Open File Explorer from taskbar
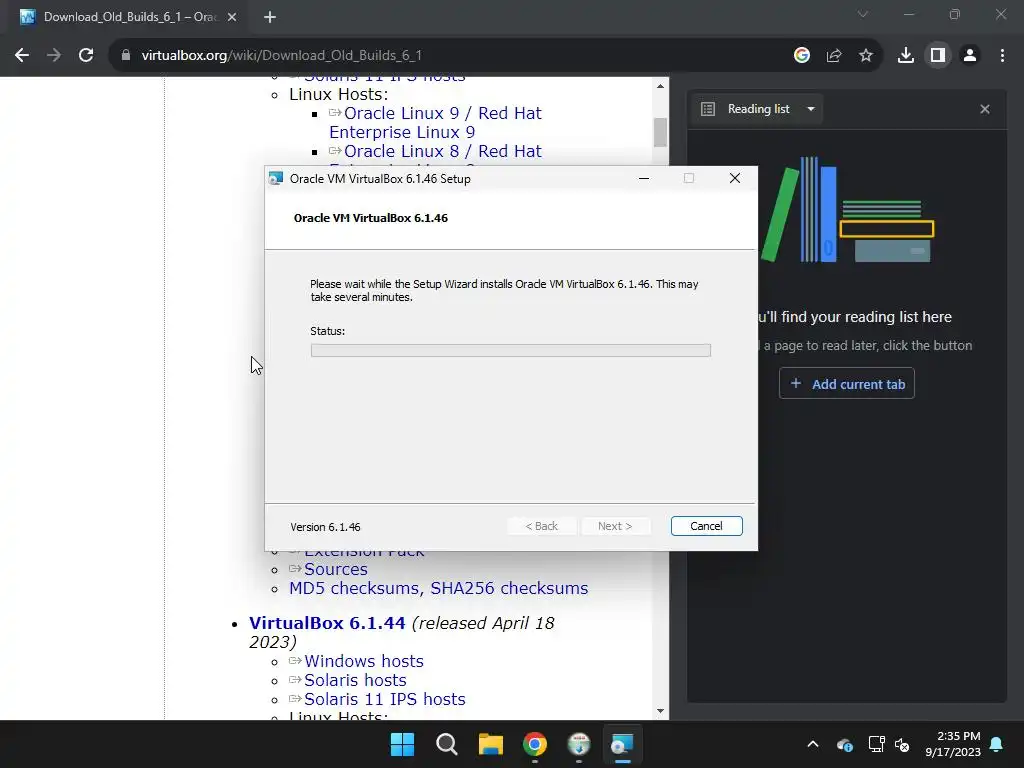 pyautogui.click(x=491, y=744)
